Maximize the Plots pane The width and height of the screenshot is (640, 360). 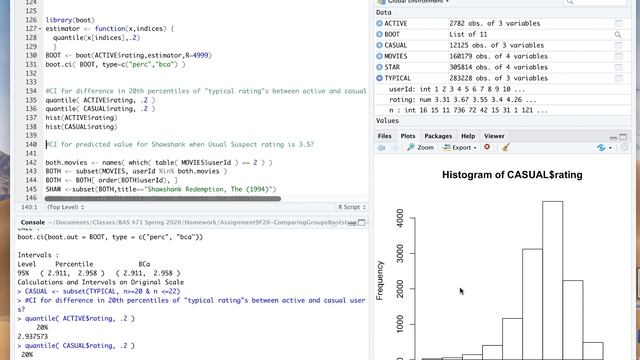(x=623, y=137)
